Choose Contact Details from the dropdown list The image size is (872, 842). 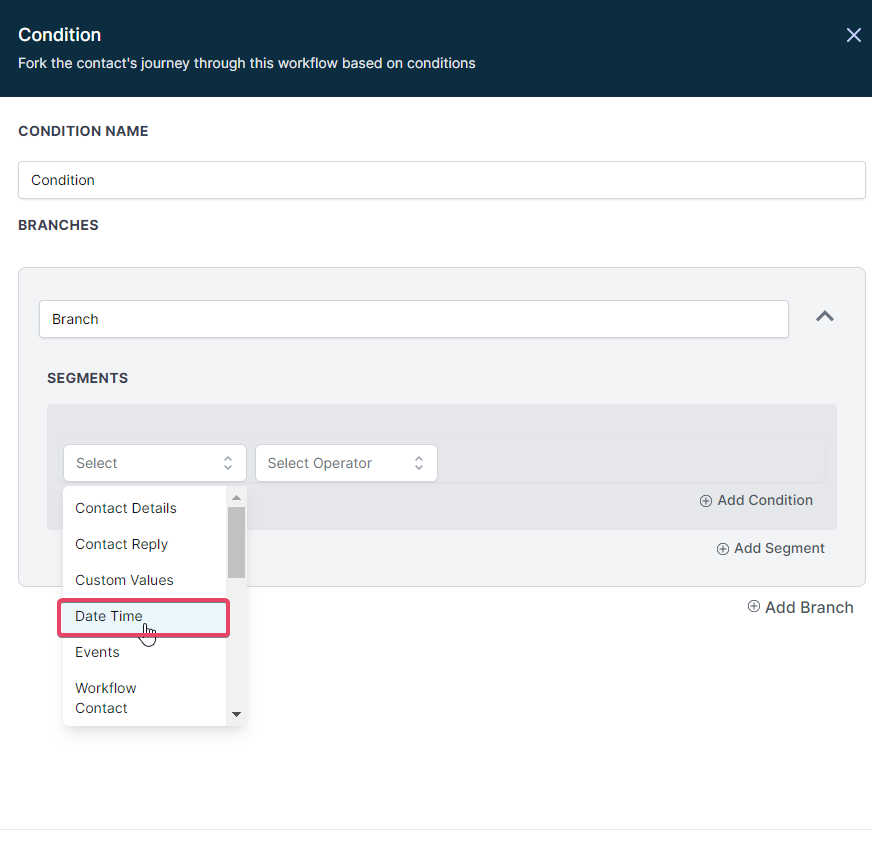(x=126, y=508)
